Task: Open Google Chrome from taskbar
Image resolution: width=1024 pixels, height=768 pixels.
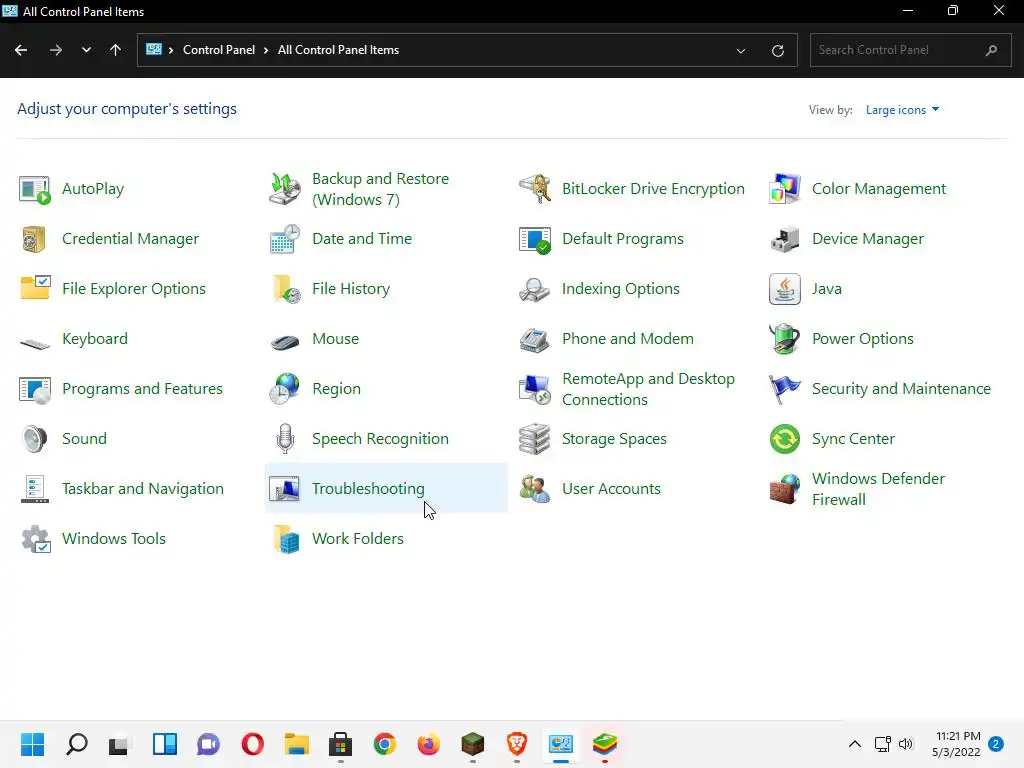Action: pos(385,744)
